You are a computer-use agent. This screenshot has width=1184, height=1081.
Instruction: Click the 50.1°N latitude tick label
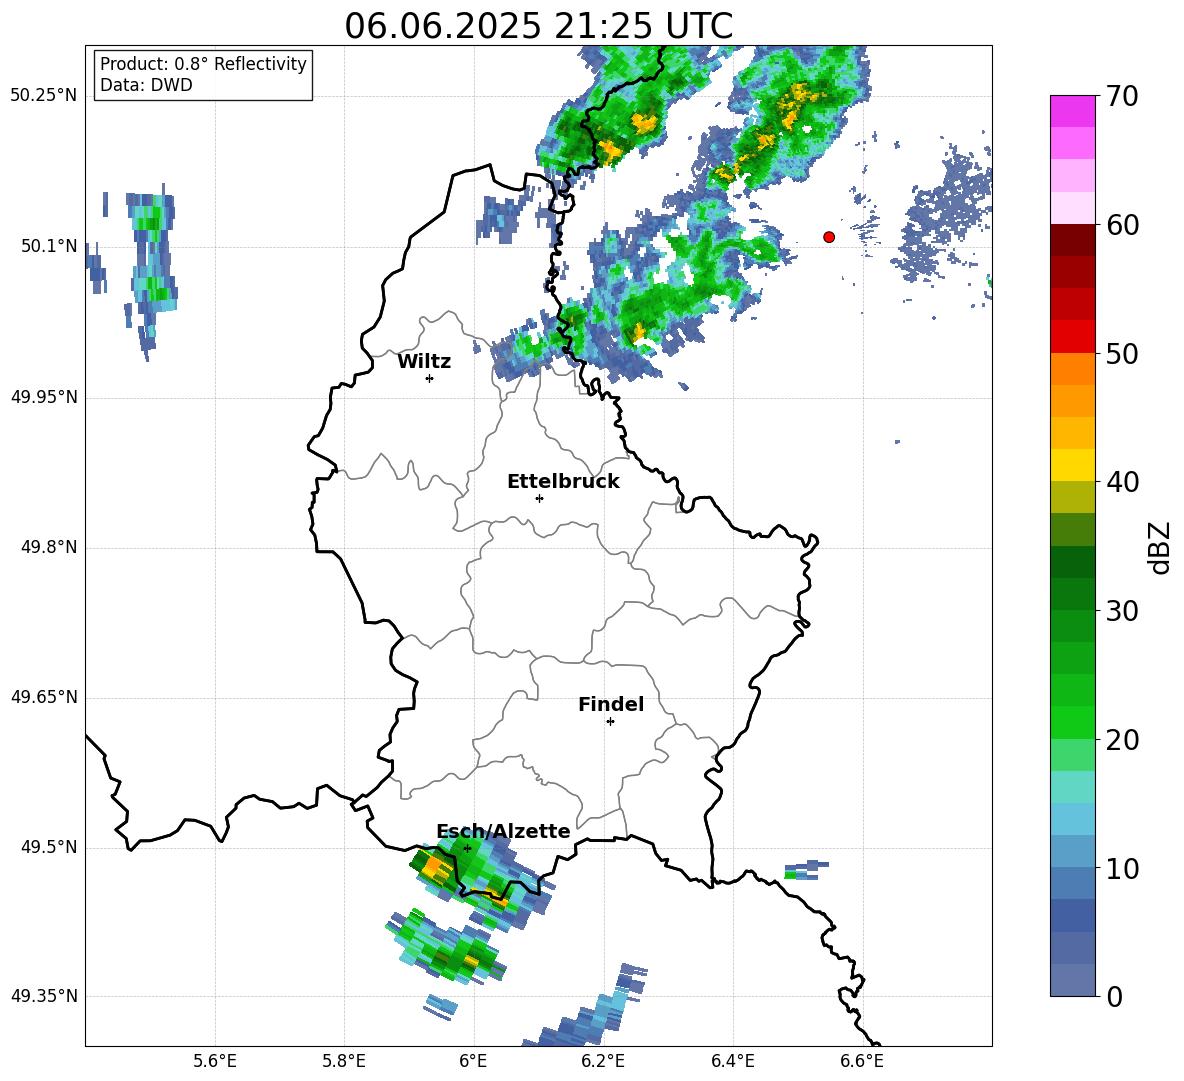pos(48,246)
